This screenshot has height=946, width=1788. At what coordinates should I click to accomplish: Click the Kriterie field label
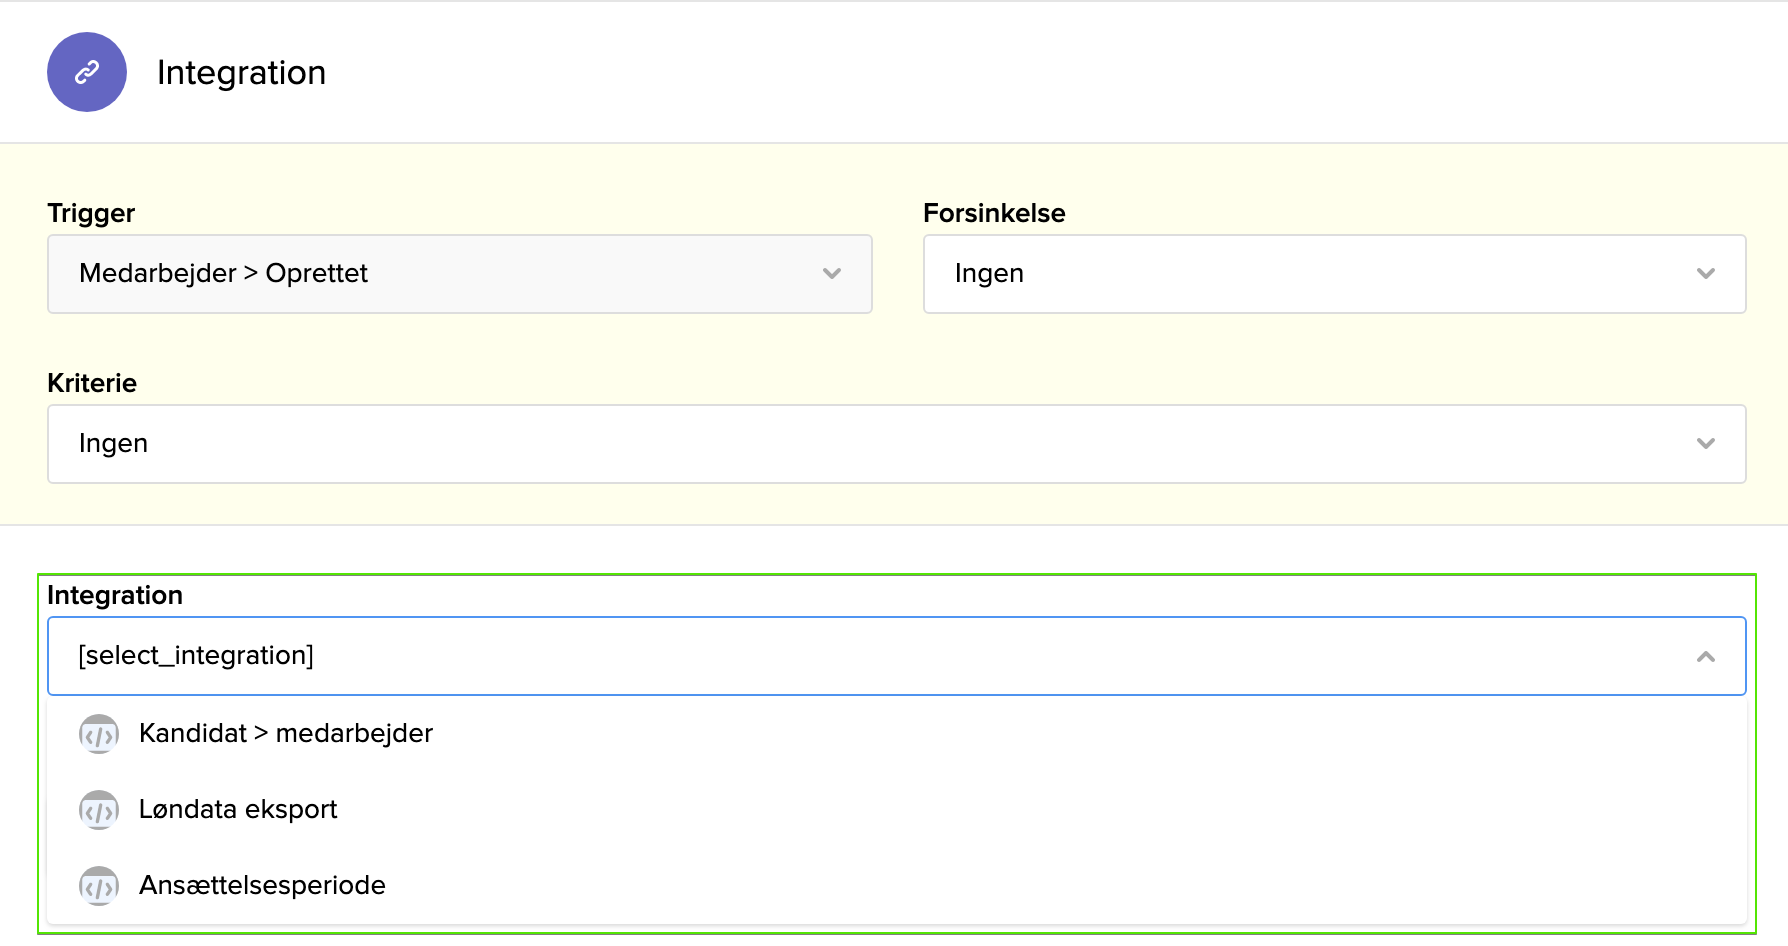click(x=92, y=382)
